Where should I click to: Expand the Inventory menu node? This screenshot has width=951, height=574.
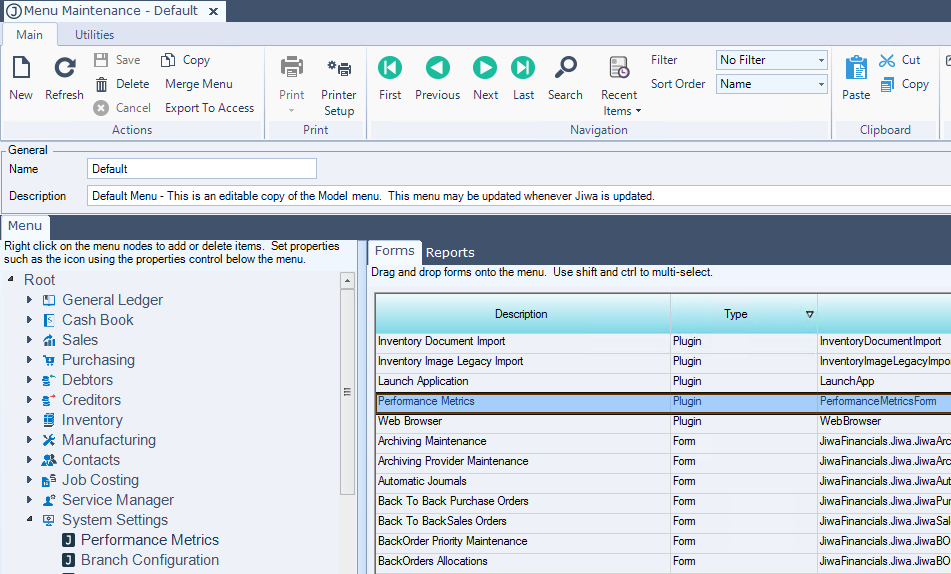[30, 420]
